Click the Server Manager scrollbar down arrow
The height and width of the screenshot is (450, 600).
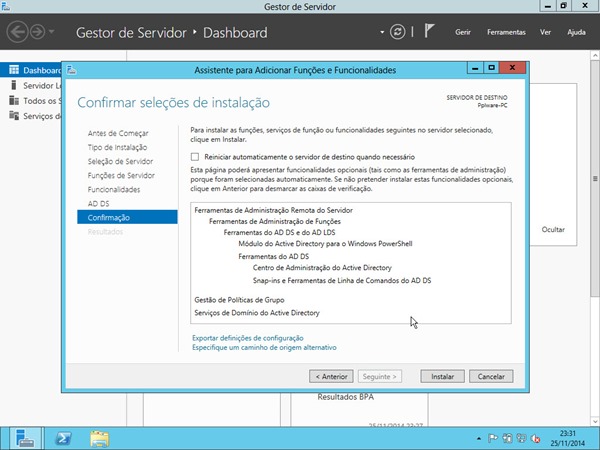[595, 421]
